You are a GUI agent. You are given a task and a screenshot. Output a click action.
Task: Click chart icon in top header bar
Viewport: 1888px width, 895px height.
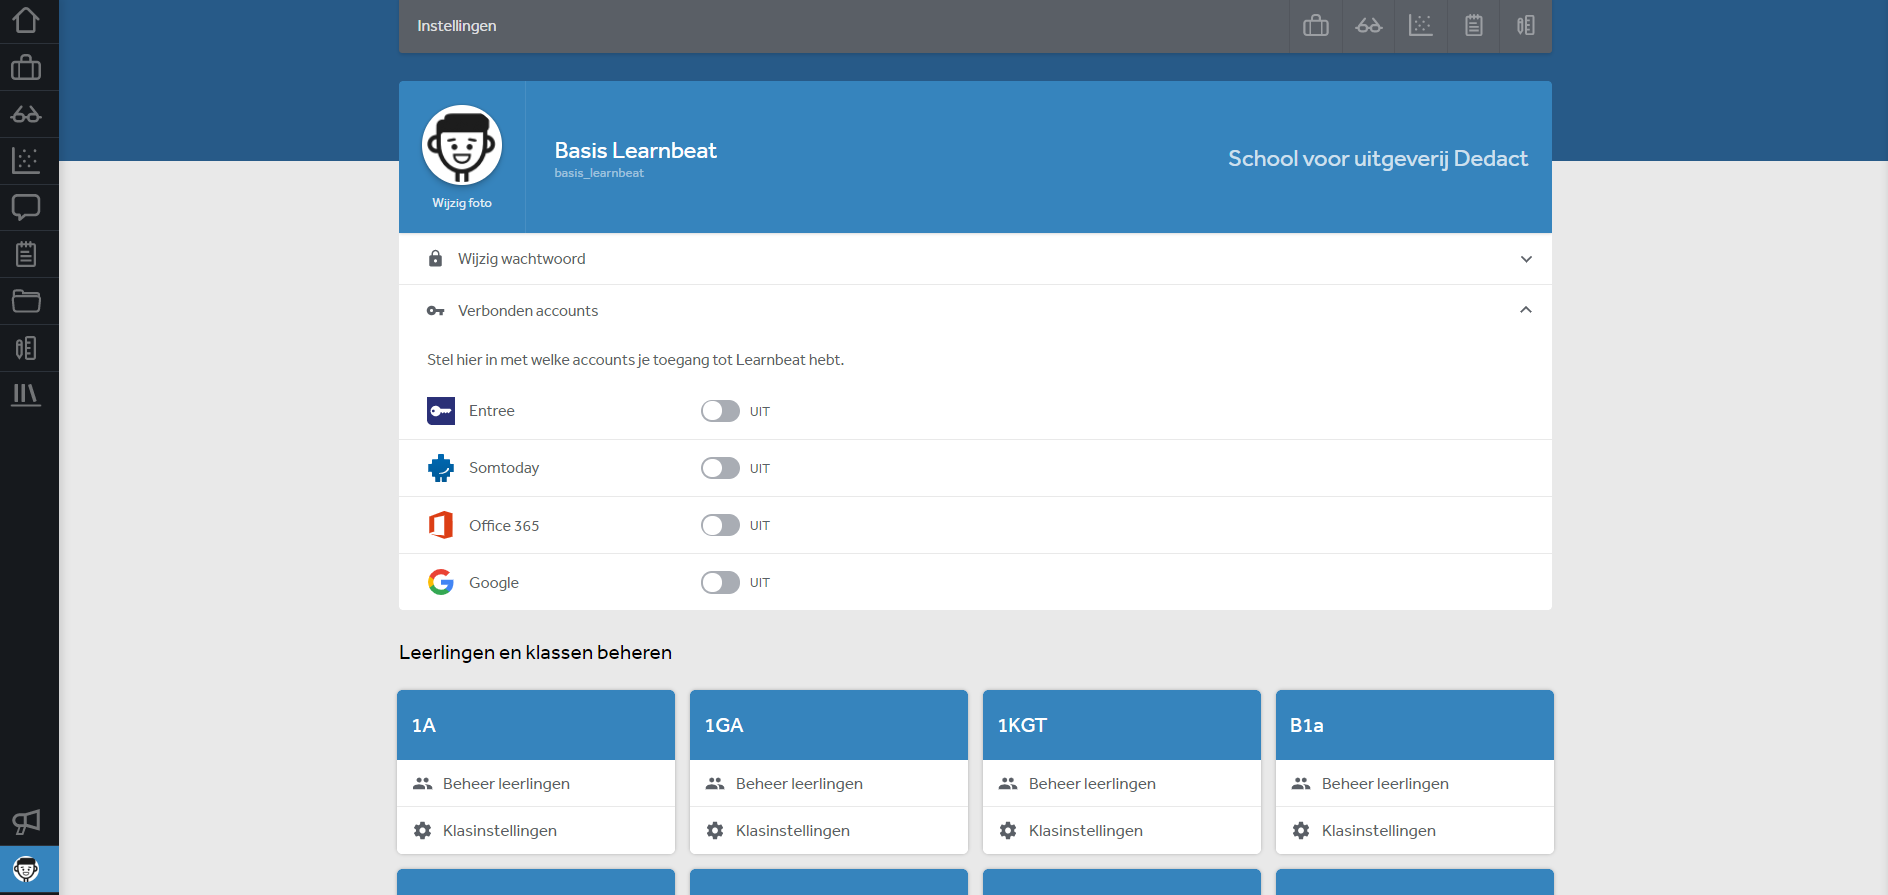pyautogui.click(x=1421, y=25)
